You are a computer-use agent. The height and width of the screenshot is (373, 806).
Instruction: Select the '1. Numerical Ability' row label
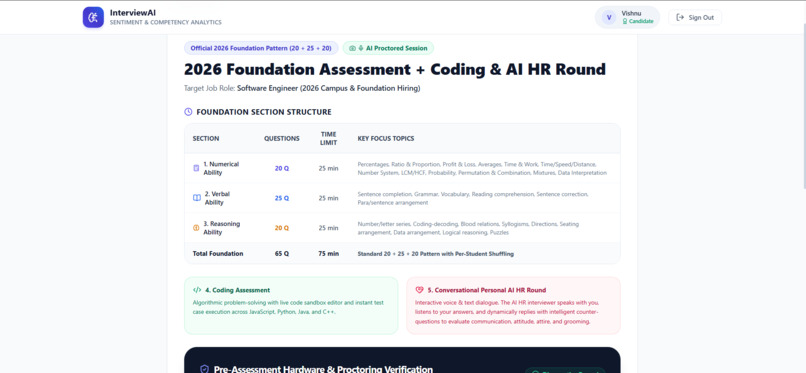coord(221,168)
